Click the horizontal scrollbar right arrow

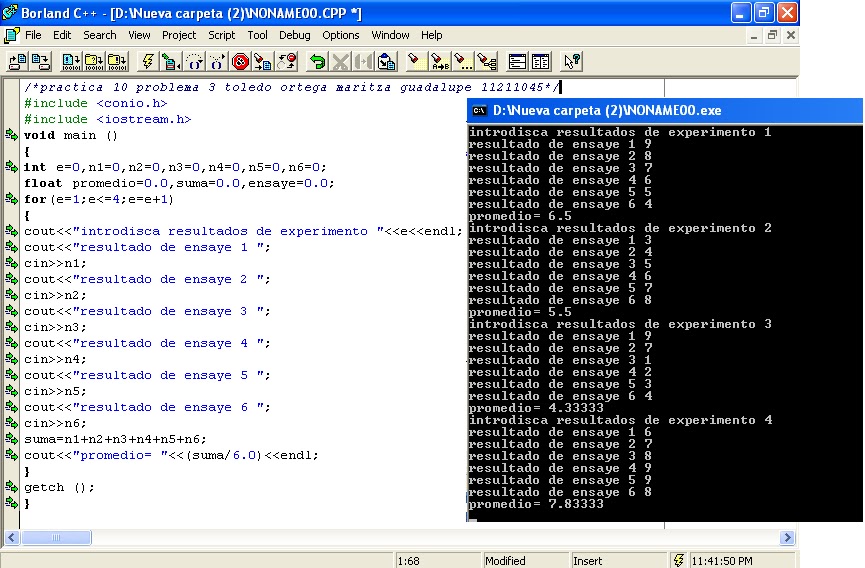(x=787, y=537)
